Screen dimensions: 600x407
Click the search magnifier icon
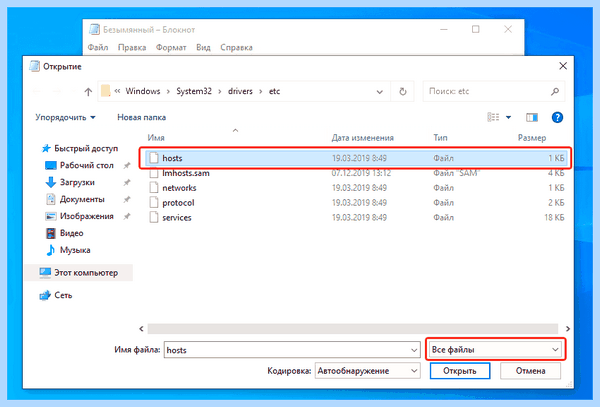coord(555,91)
